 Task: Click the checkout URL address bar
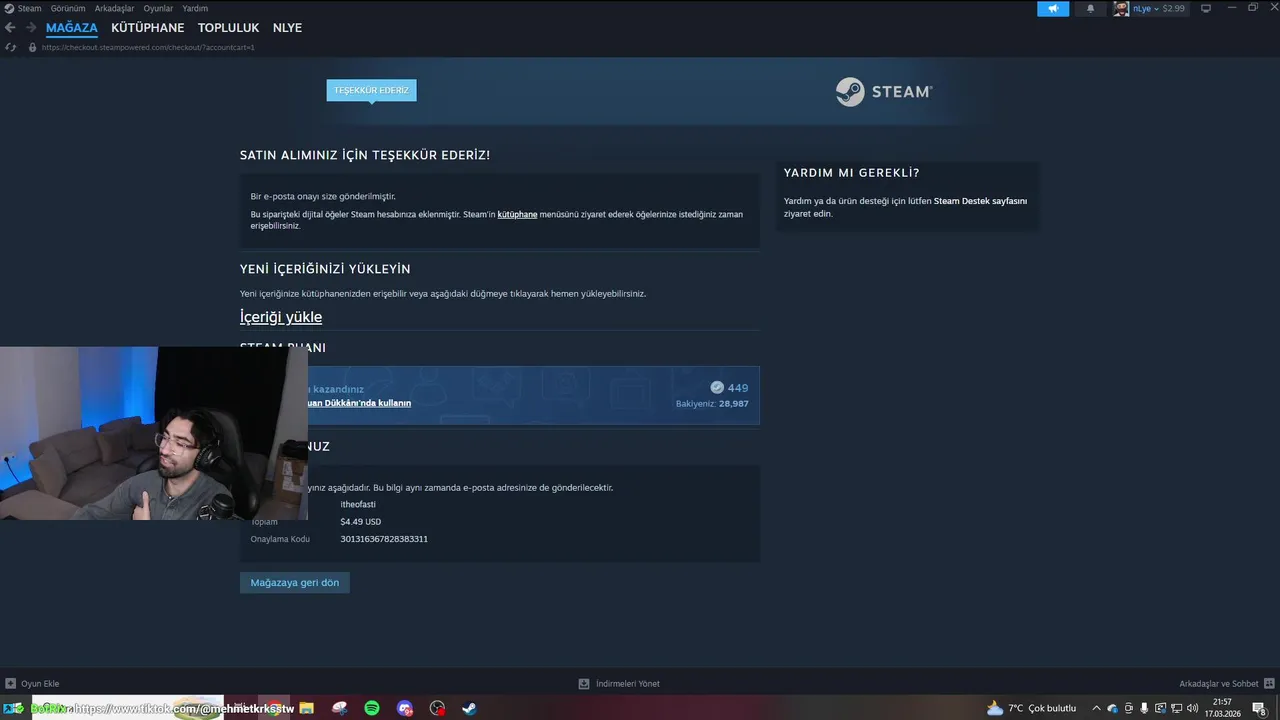pos(148,47)
